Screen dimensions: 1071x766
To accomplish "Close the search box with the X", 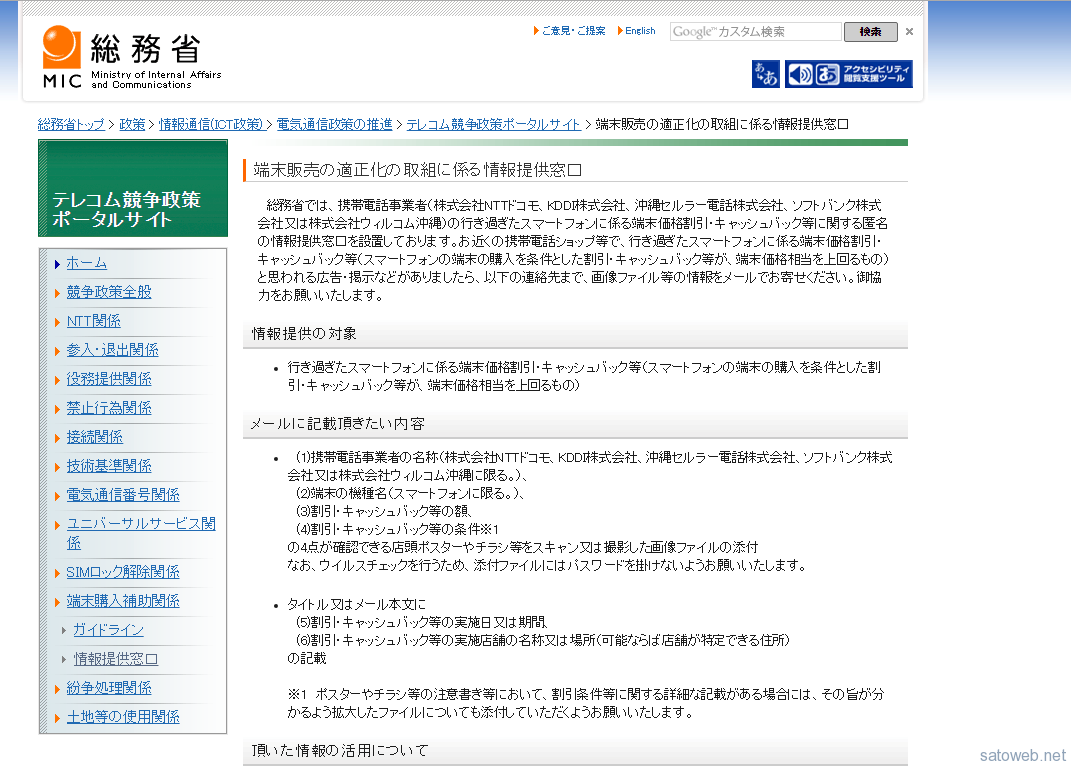I will tap(909, 31).
